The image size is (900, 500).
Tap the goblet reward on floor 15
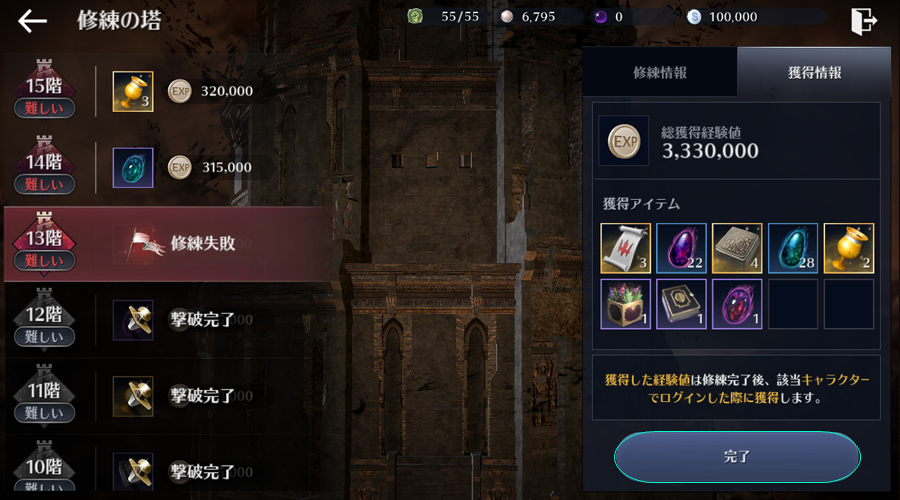(x=133, y=91)
